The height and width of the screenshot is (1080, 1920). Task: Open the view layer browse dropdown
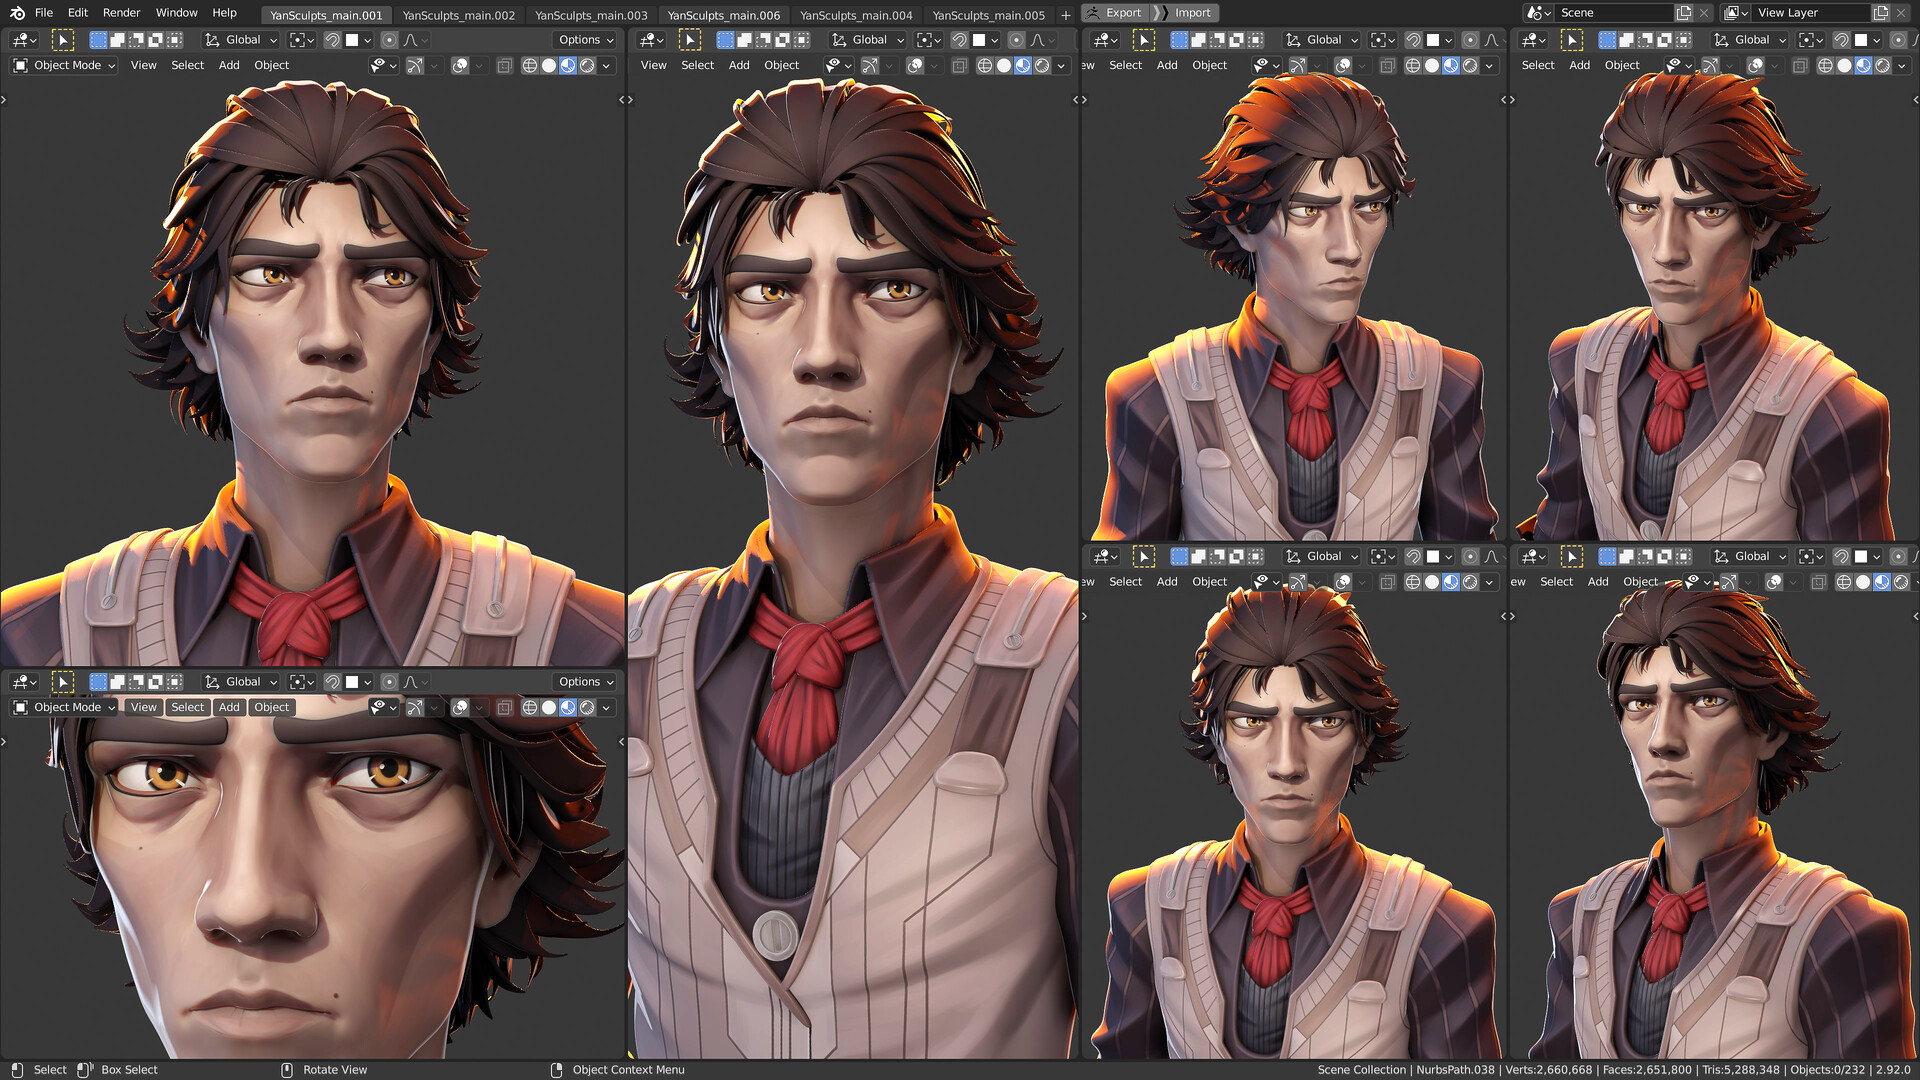(1736, 13)
